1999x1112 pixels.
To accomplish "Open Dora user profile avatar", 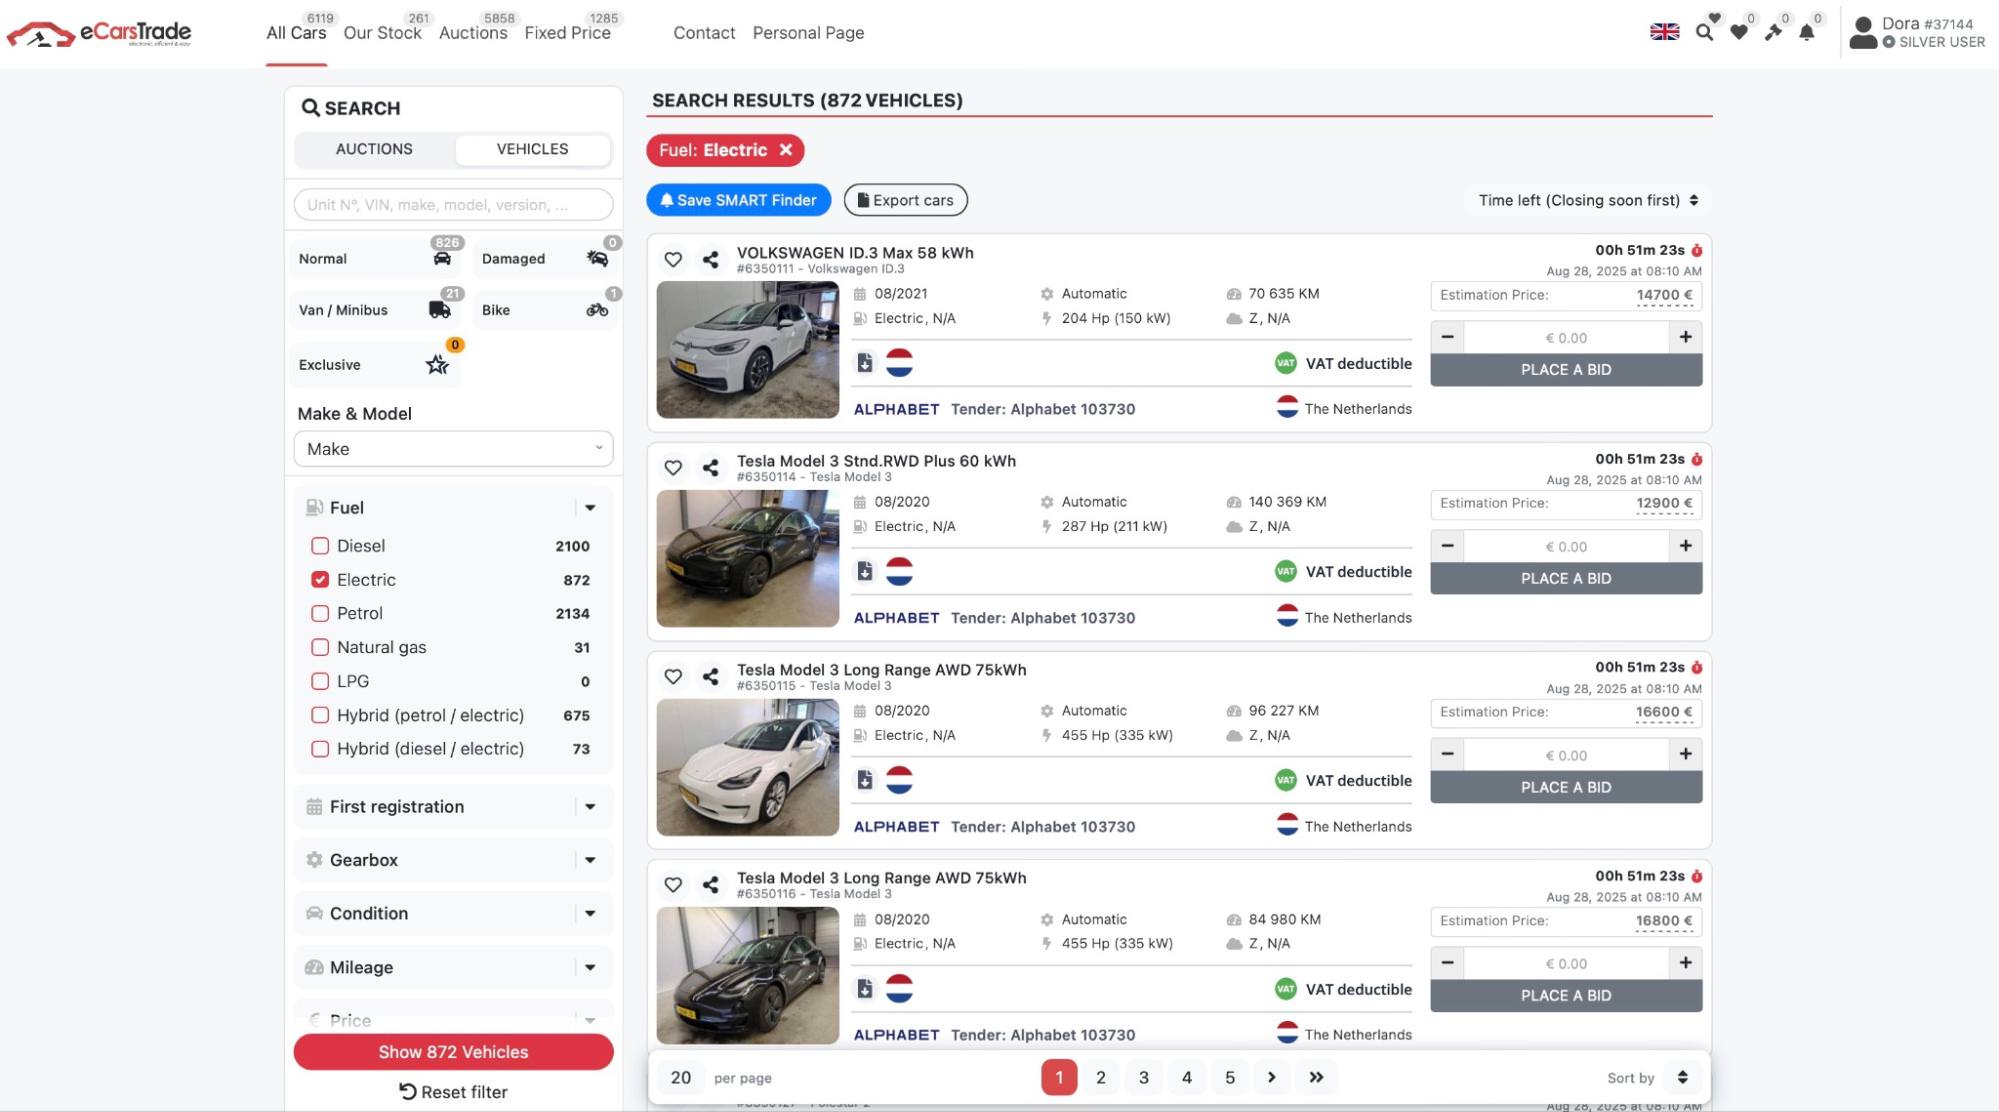I will [x=1863, y=32].
